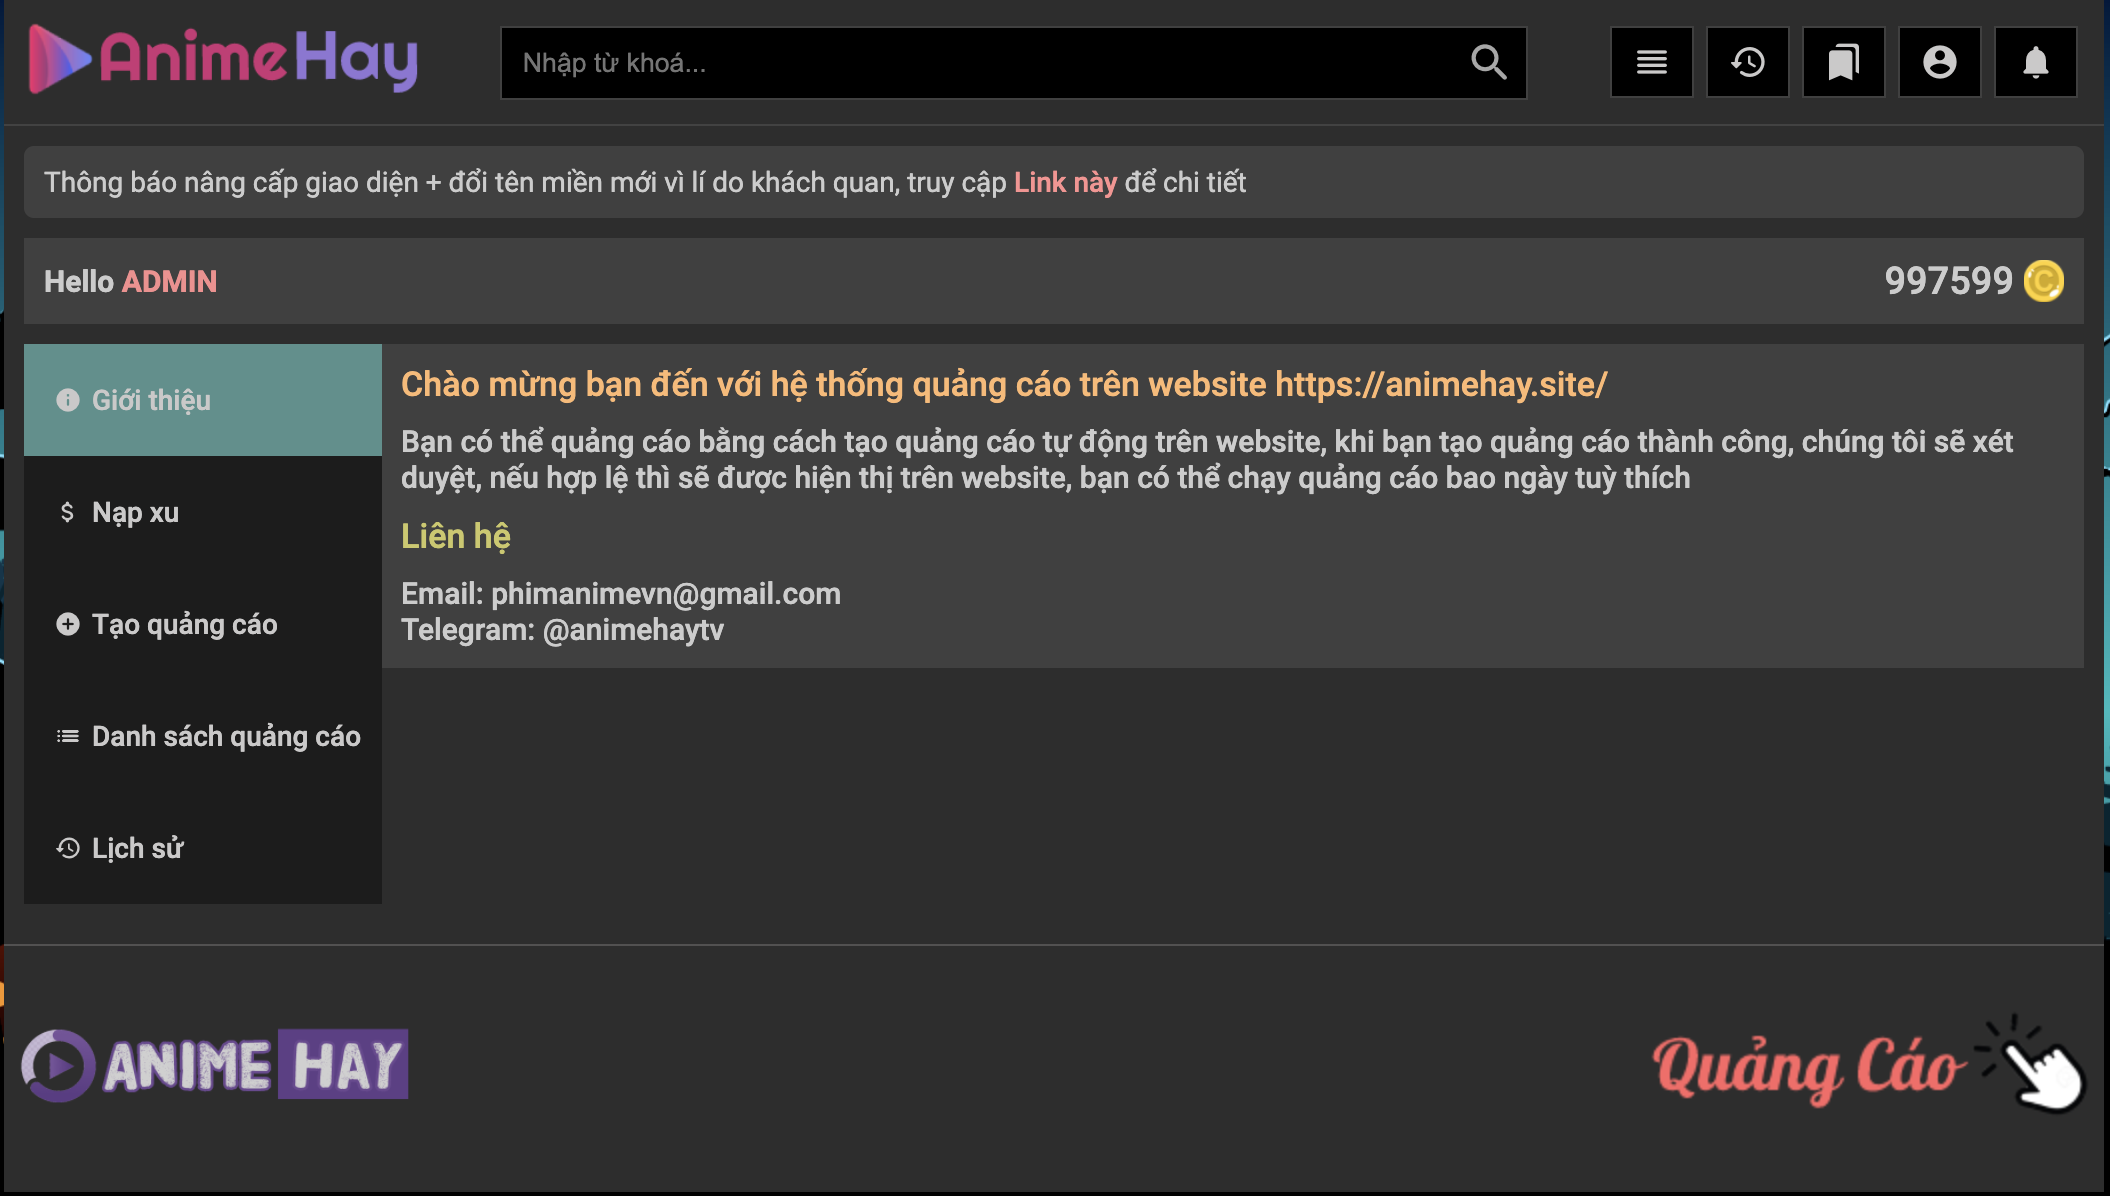Follow the 'Link này' announcement link
The image size is (2110, 1196).
click(x=1065, y=182)
